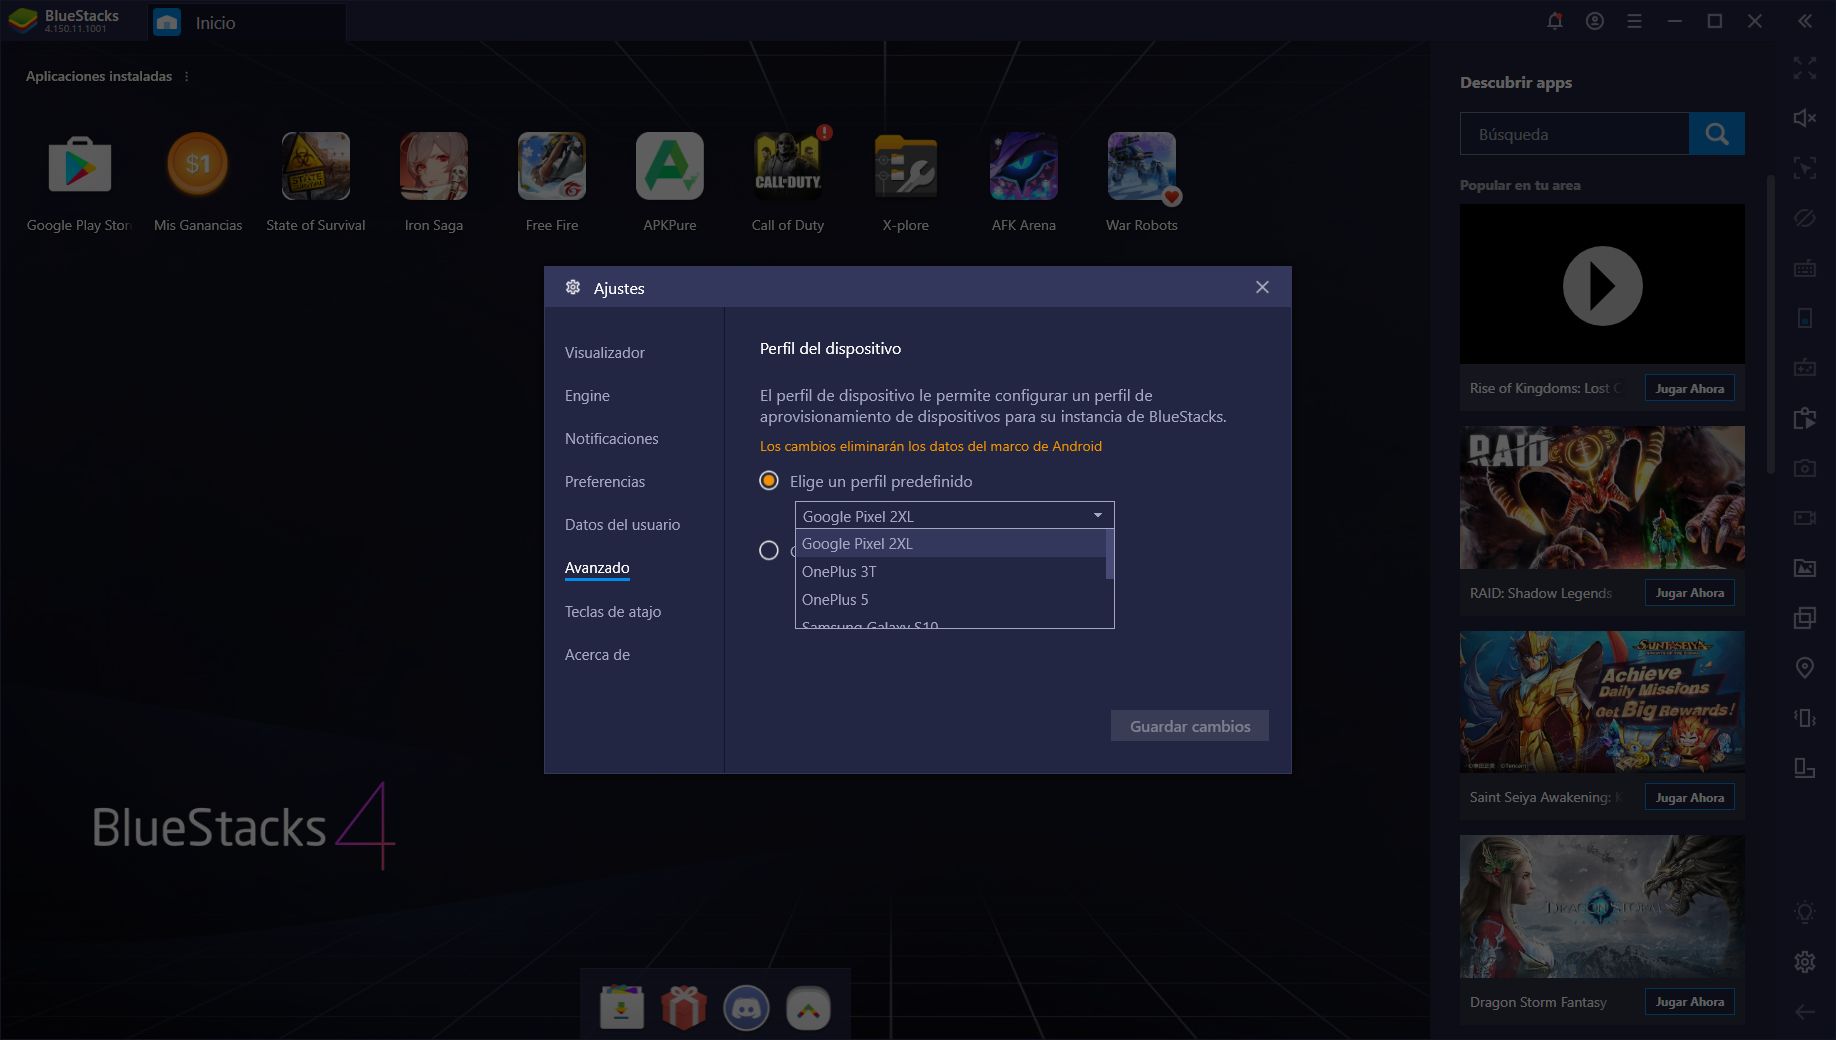
Task: Open Datos del usuario settings section
Action: pyautogui.click(x=622, y=525)
